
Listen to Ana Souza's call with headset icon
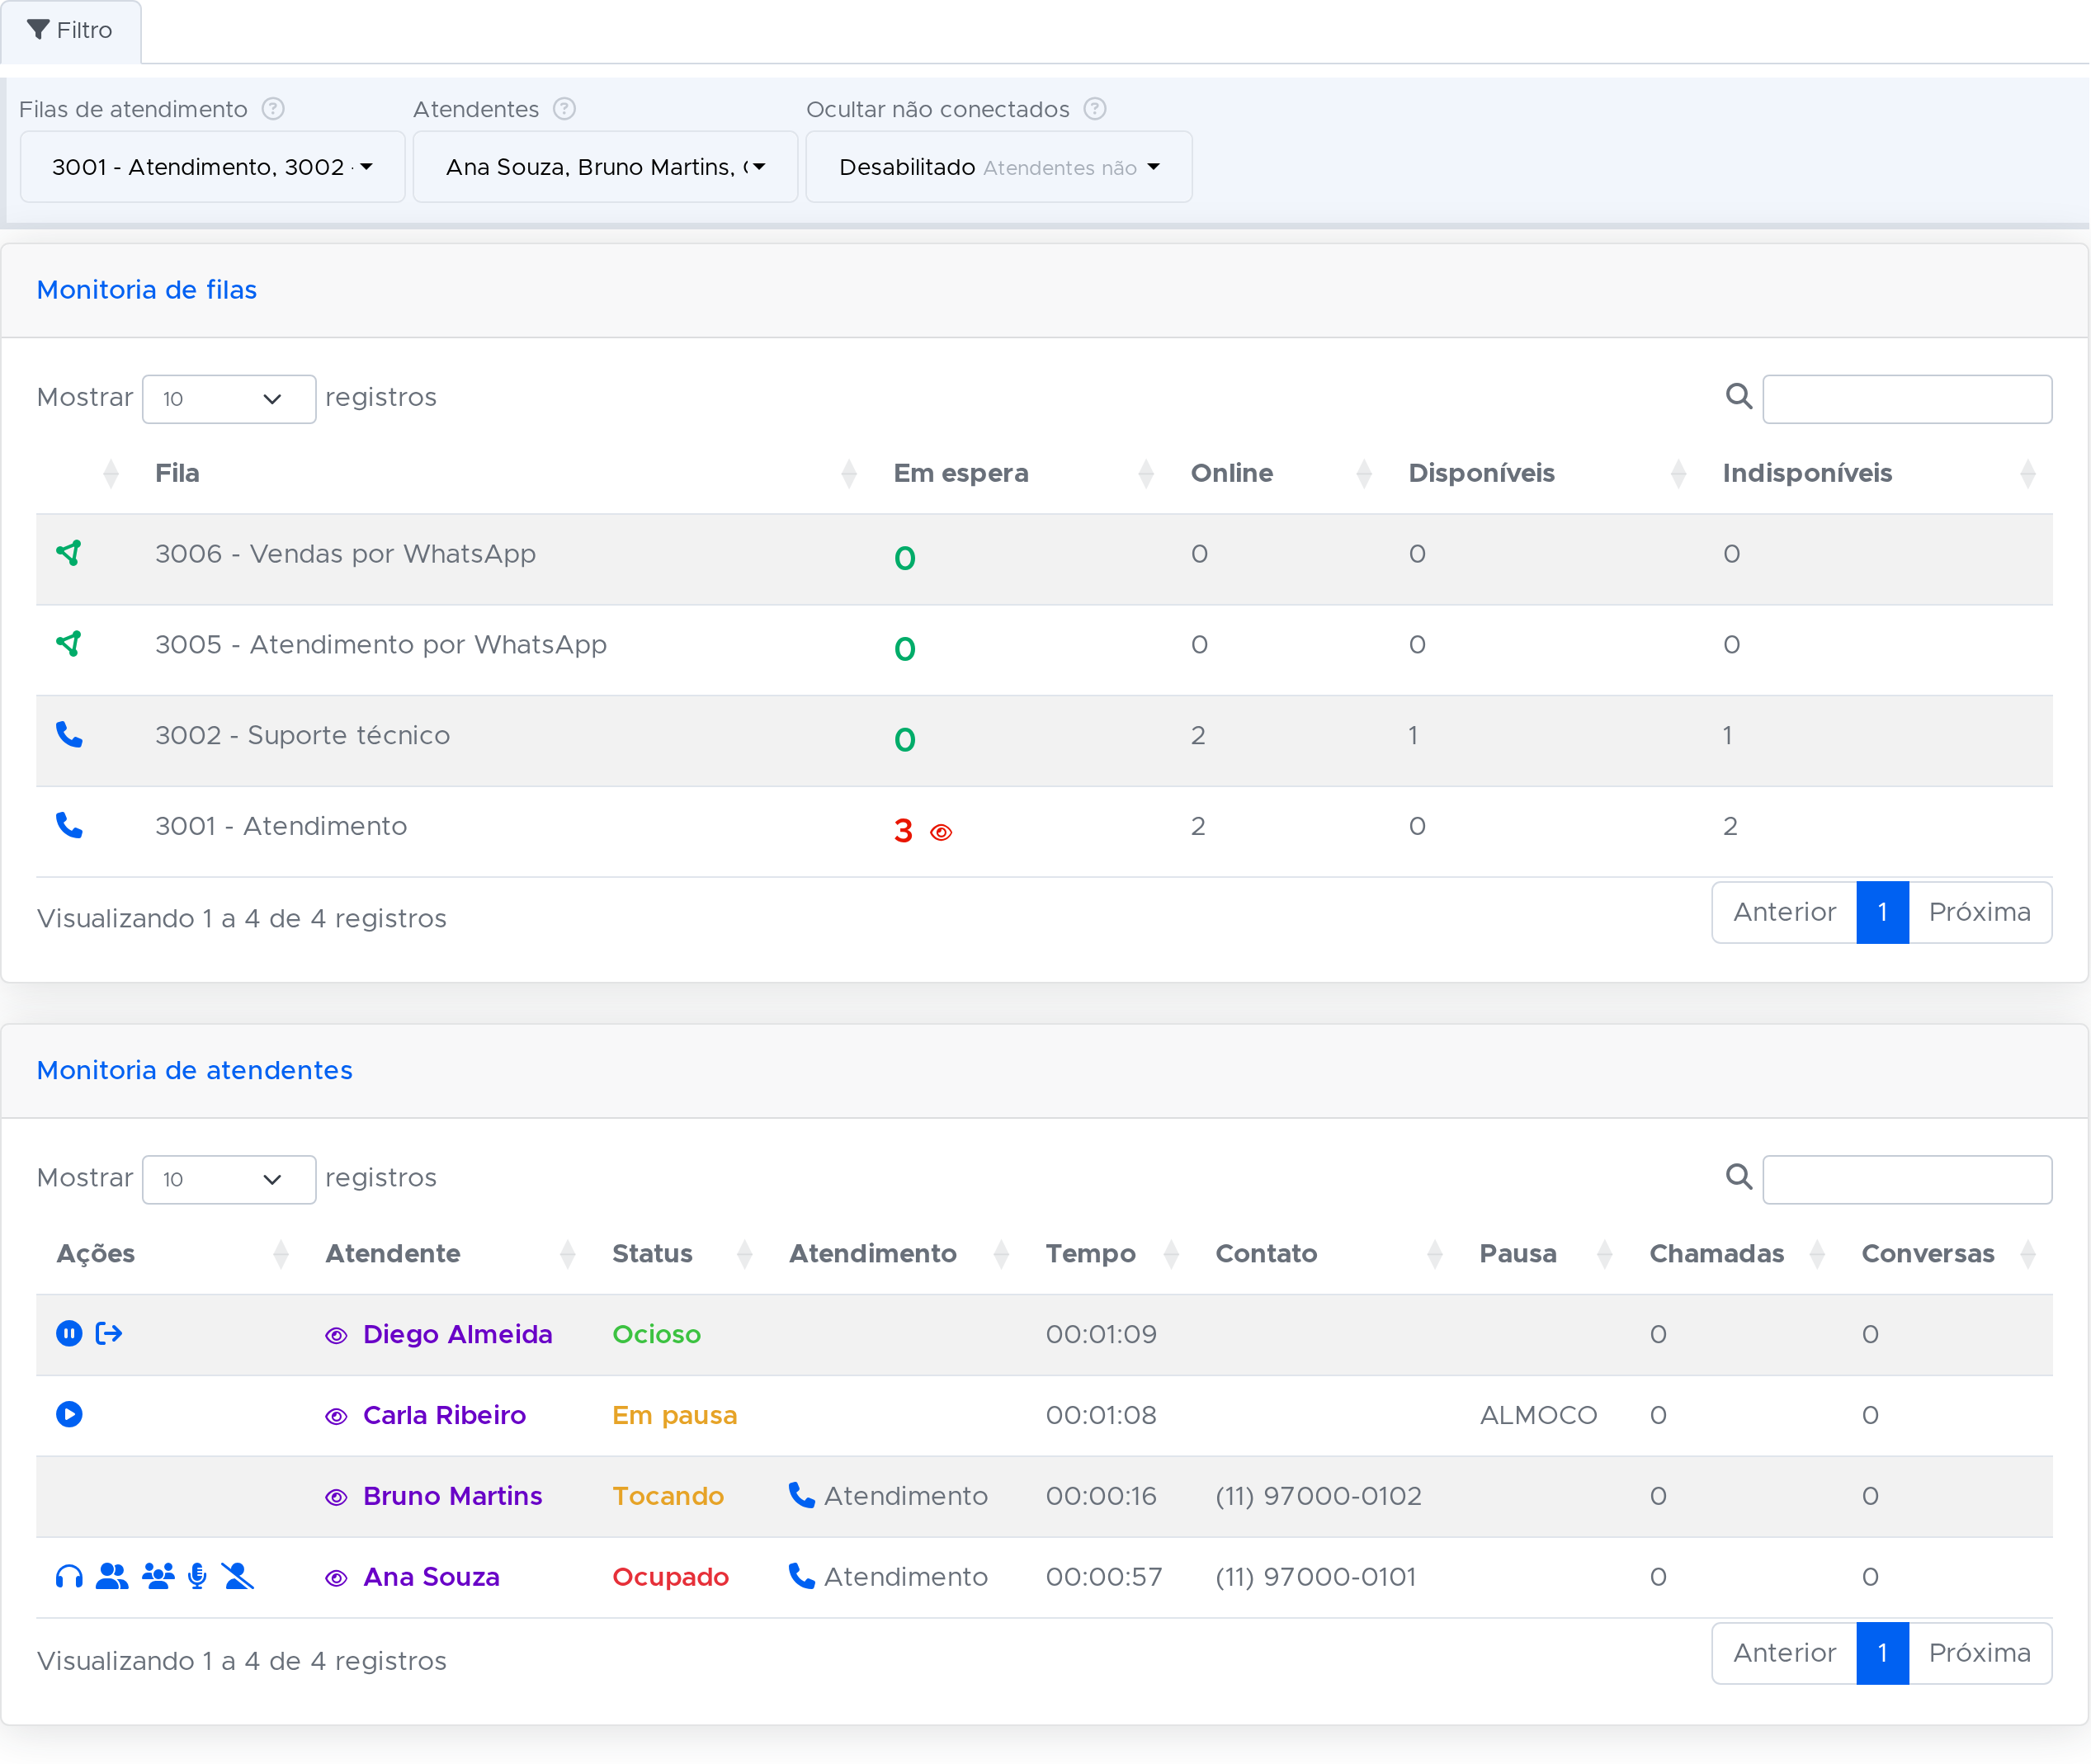click(69, 1577)
